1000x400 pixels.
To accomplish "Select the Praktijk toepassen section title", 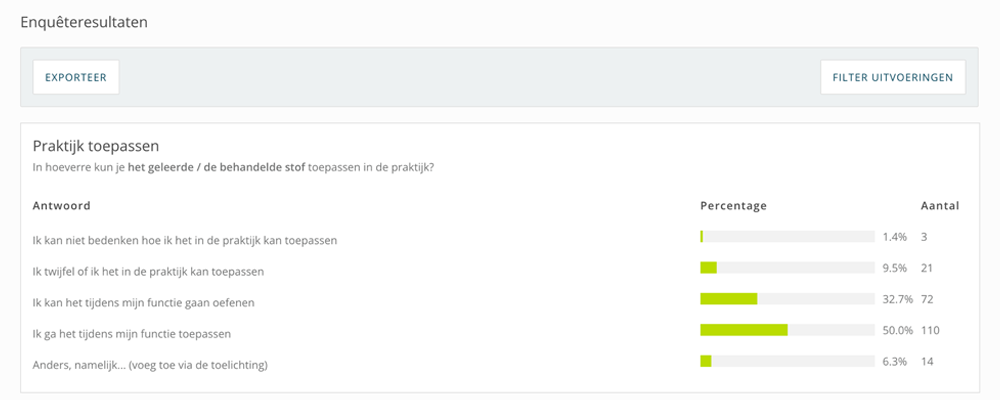I will coord(96,146).
